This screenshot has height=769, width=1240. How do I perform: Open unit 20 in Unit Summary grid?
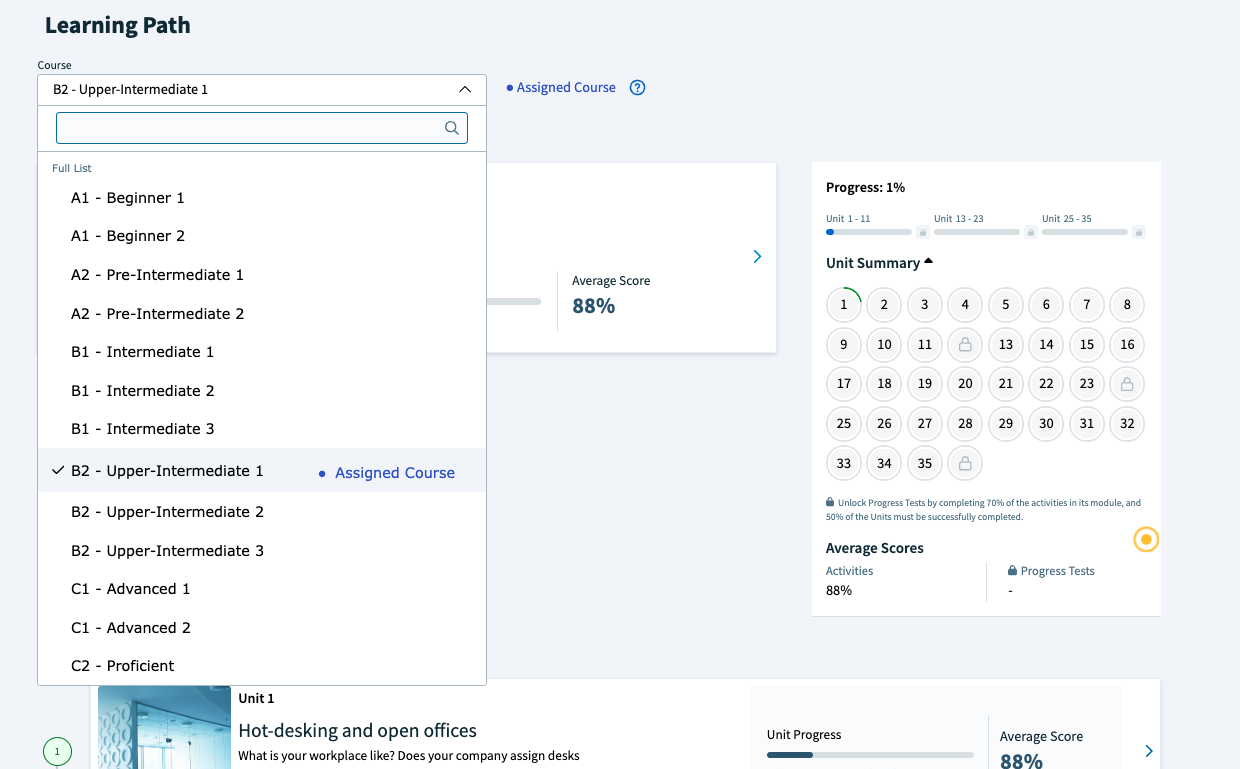click(965, 383)
